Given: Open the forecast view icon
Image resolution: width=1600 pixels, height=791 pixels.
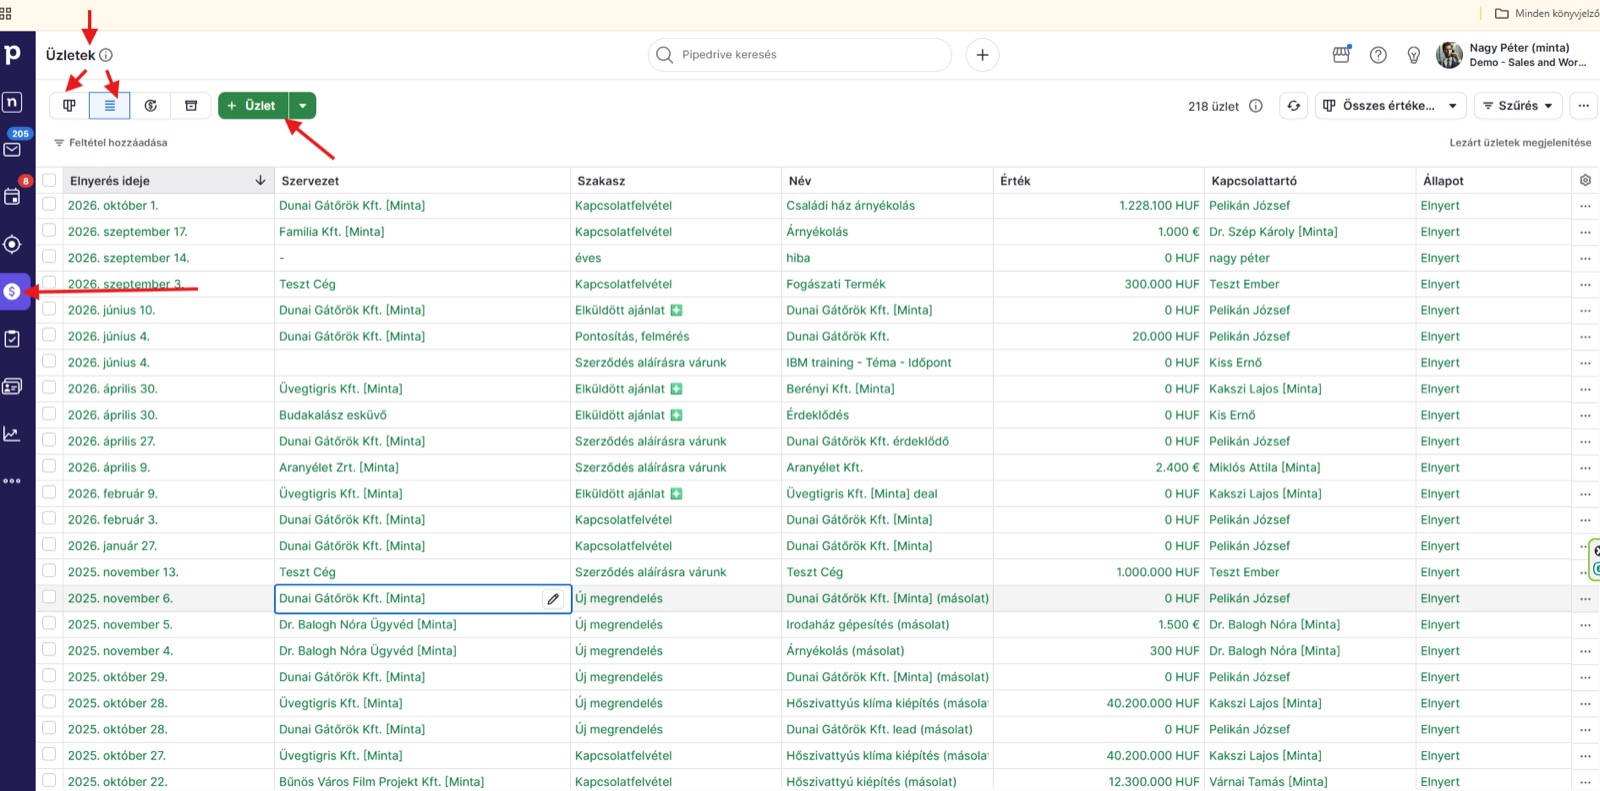Looking at the screenshot, I should (150, 105).
